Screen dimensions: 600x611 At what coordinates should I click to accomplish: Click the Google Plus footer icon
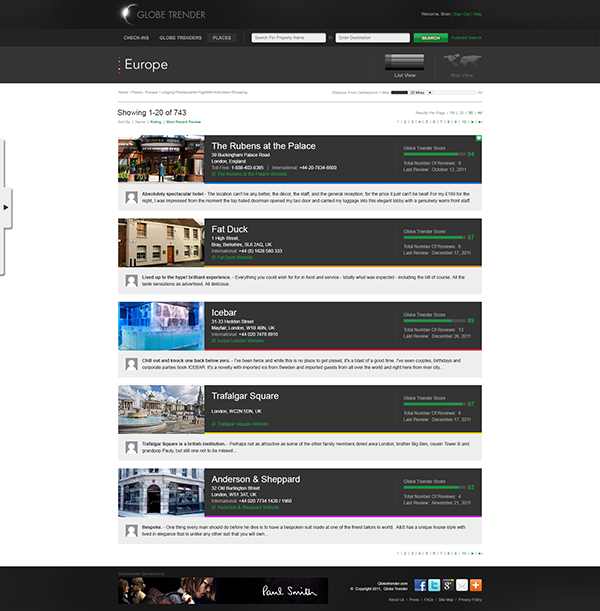pos(448,585)
